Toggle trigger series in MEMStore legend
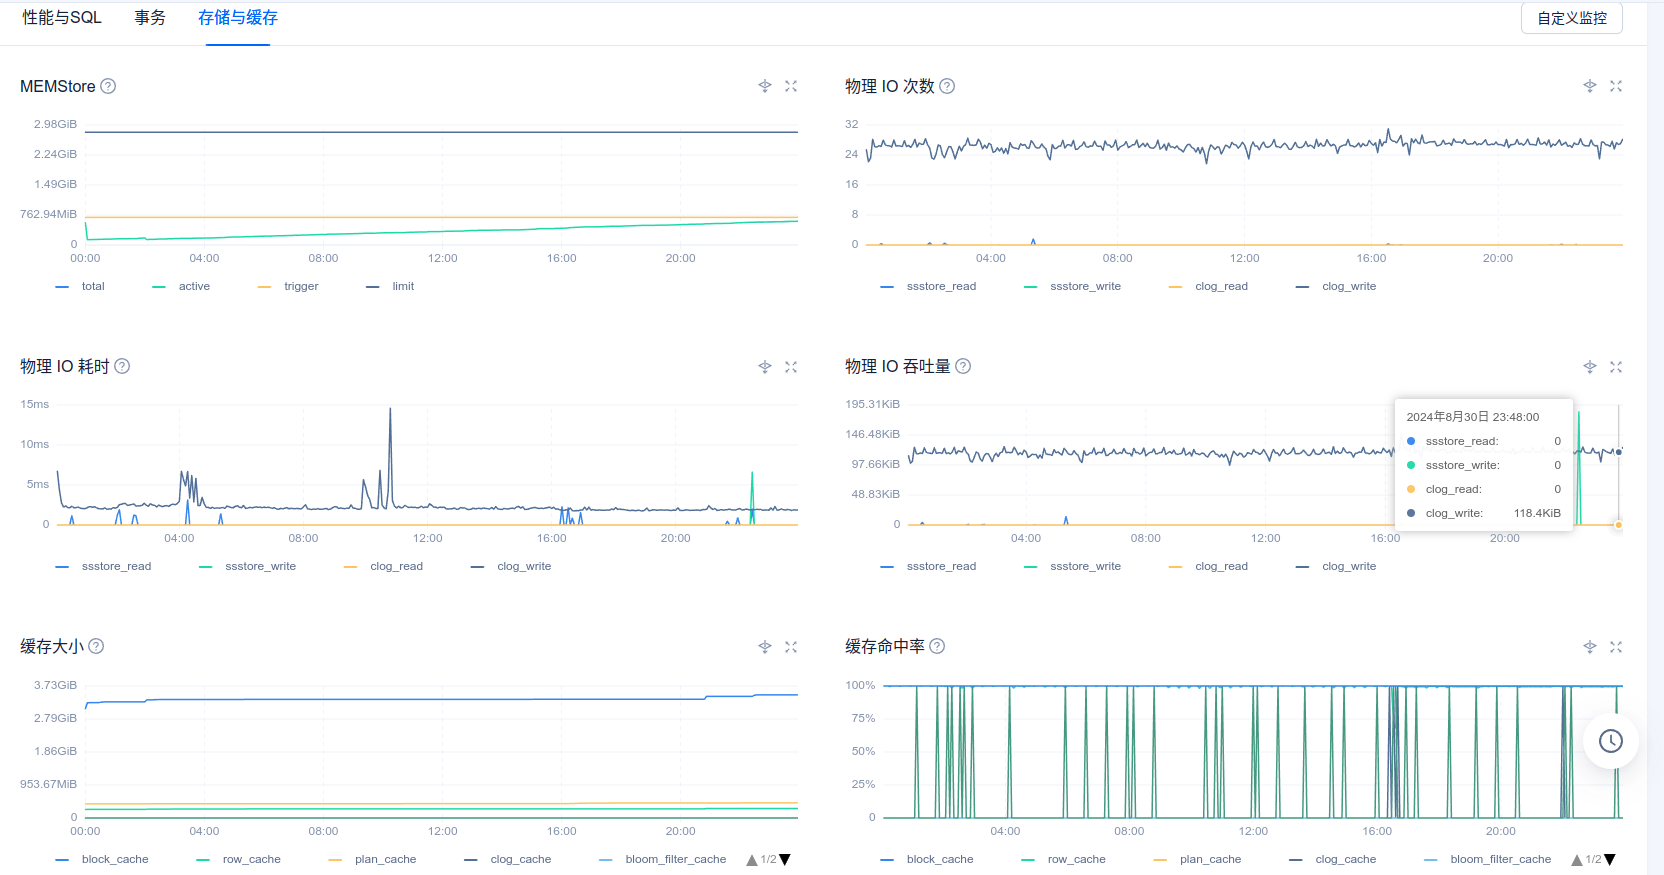Image resolution: width=1664 pixels, height=875 pixels. click(288, 286)
